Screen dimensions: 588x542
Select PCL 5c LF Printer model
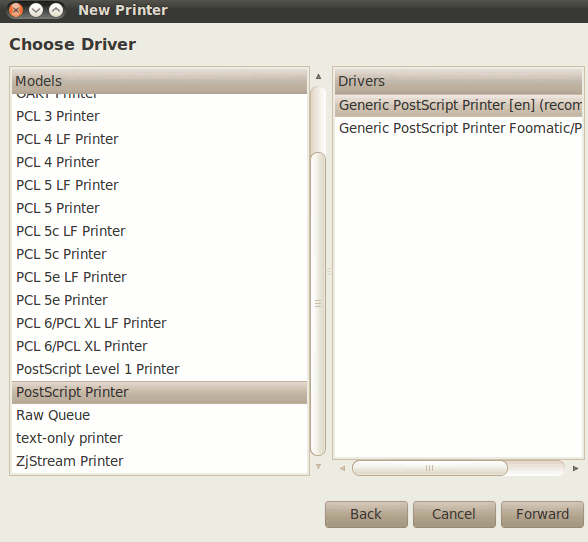[159, 231]
